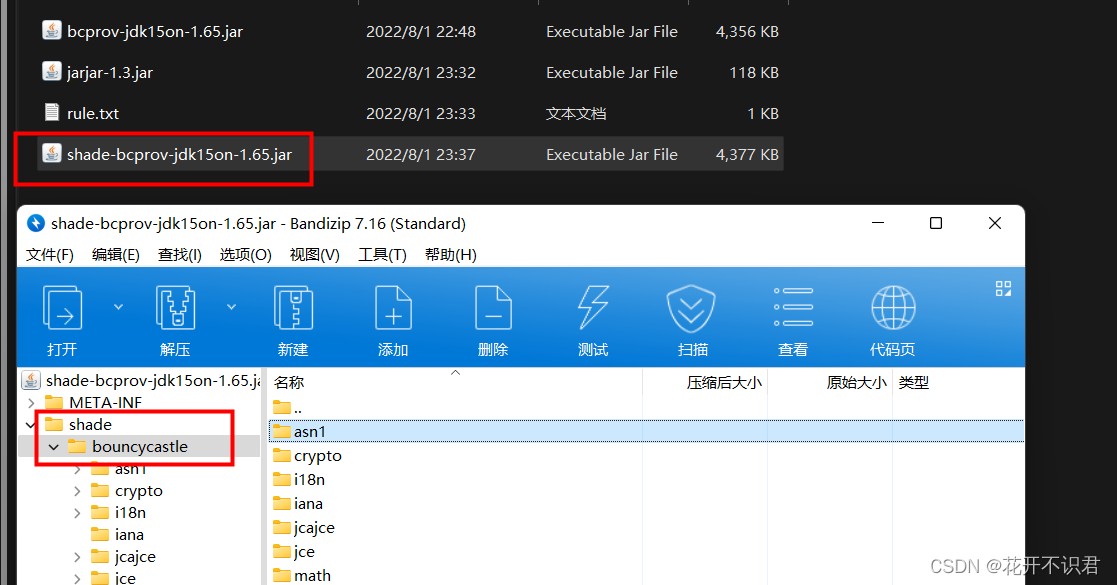
Task: Open the 帮助(H) menu
Action: pyautogui.click(x=450, y=254)
